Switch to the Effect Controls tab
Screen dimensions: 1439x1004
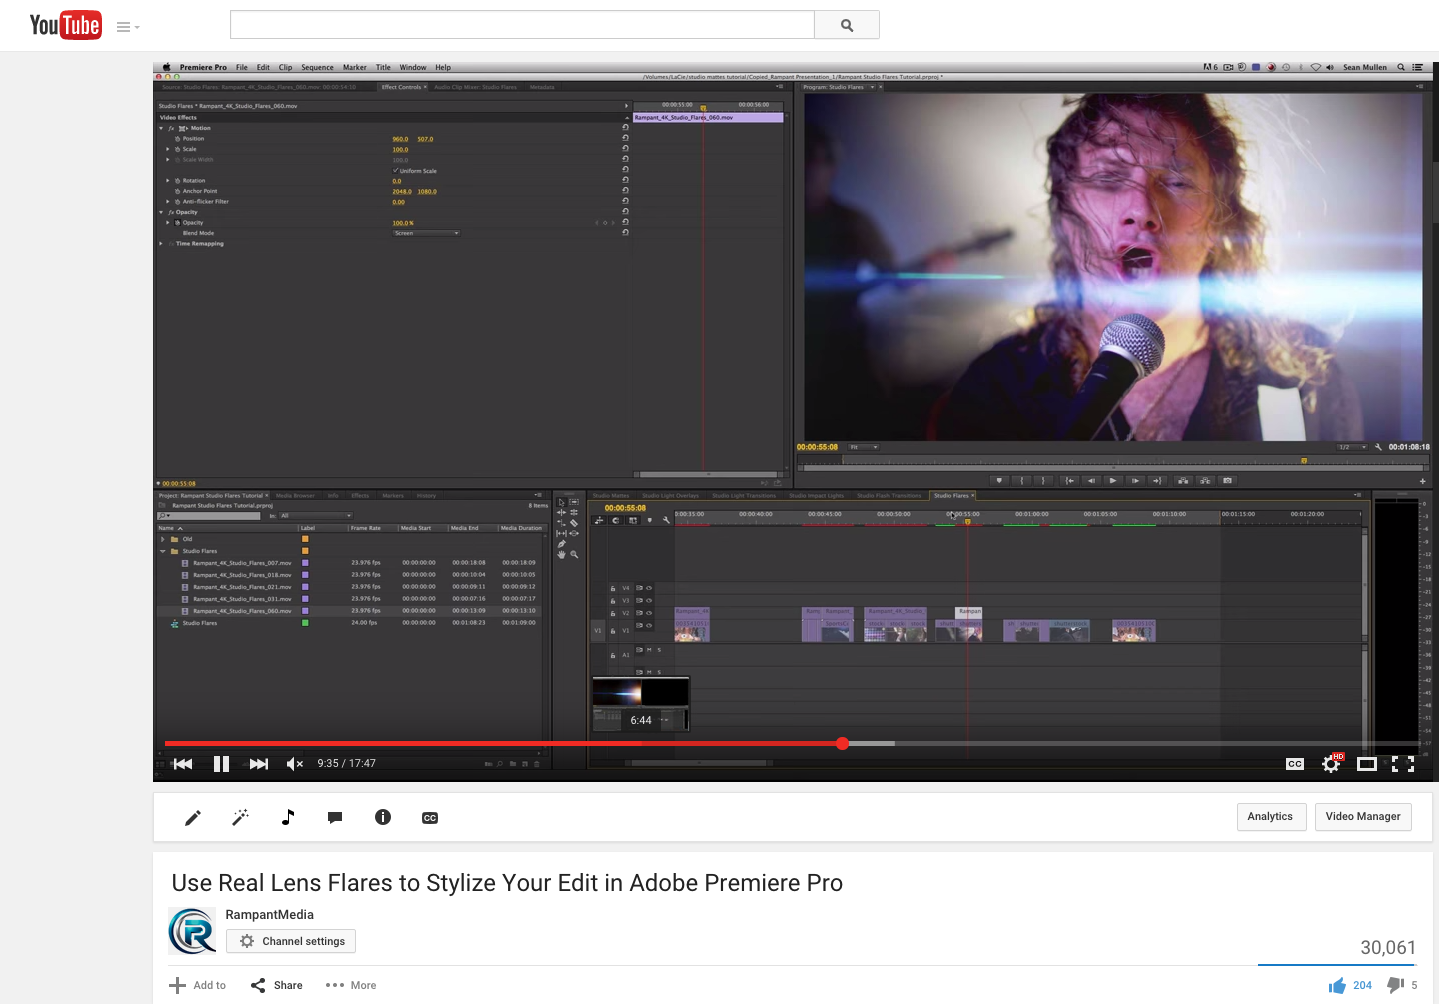coord(401,87)
